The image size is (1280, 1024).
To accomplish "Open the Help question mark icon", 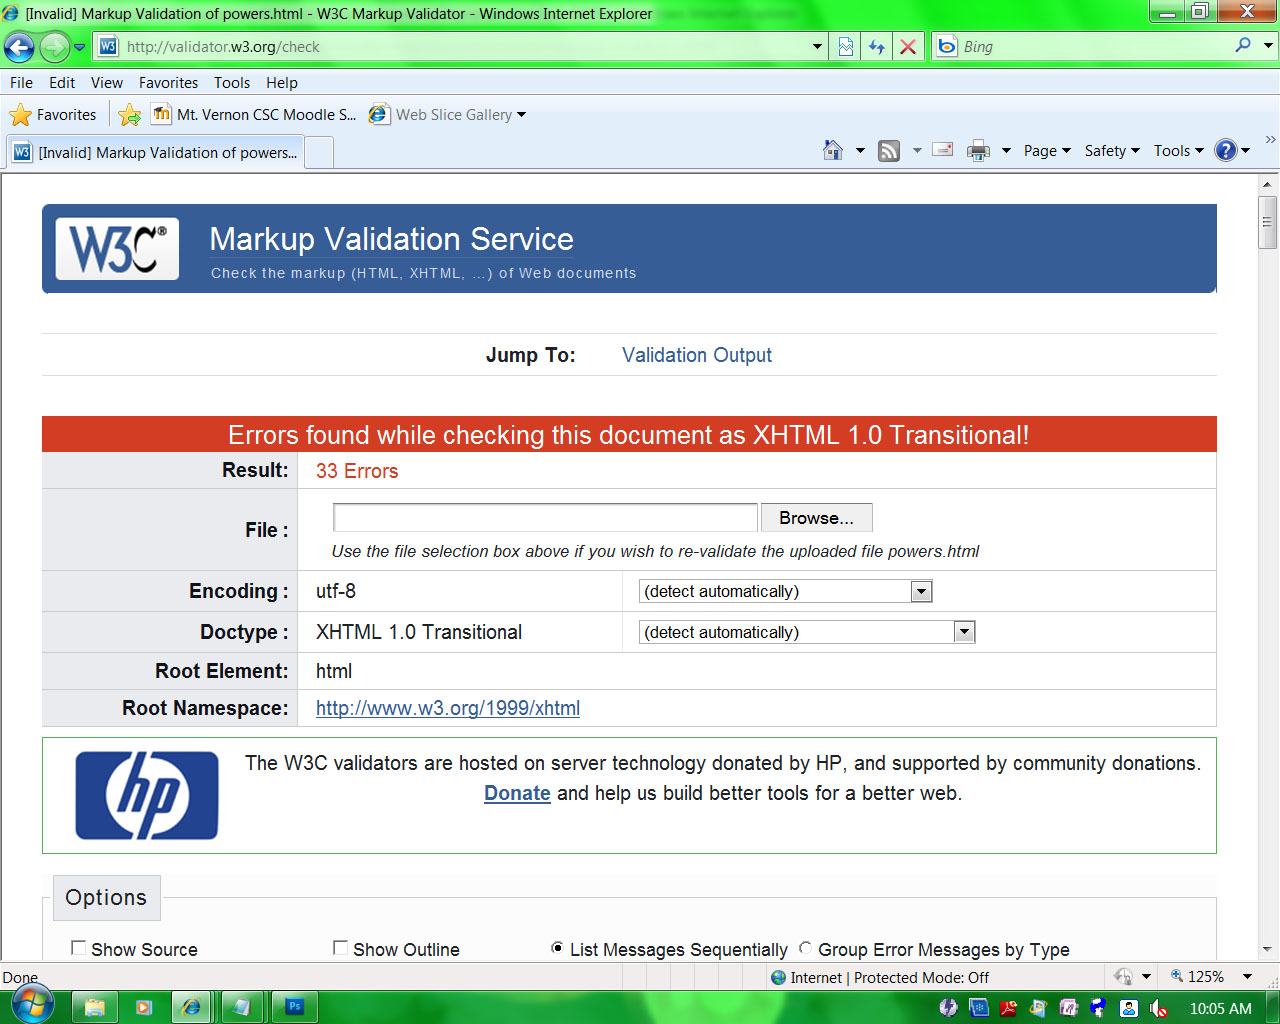I will tap(1225, 150).
